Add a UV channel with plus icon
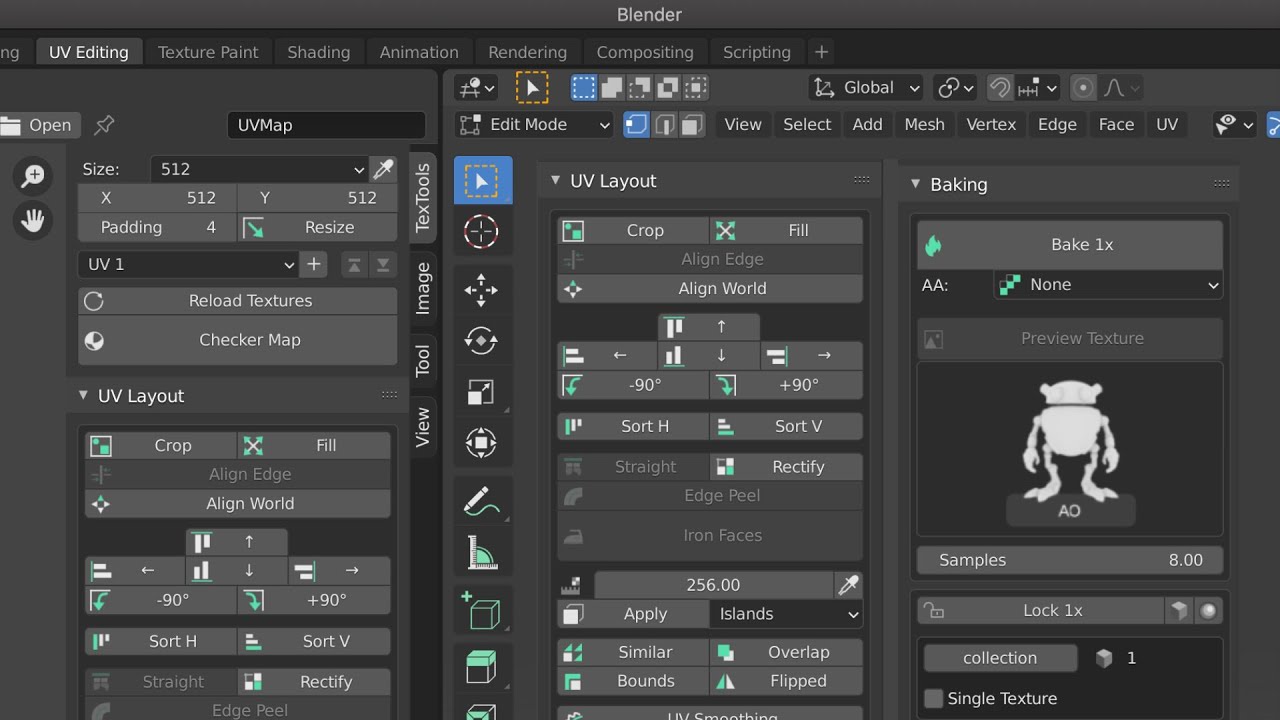 click(x=314, y=264)
